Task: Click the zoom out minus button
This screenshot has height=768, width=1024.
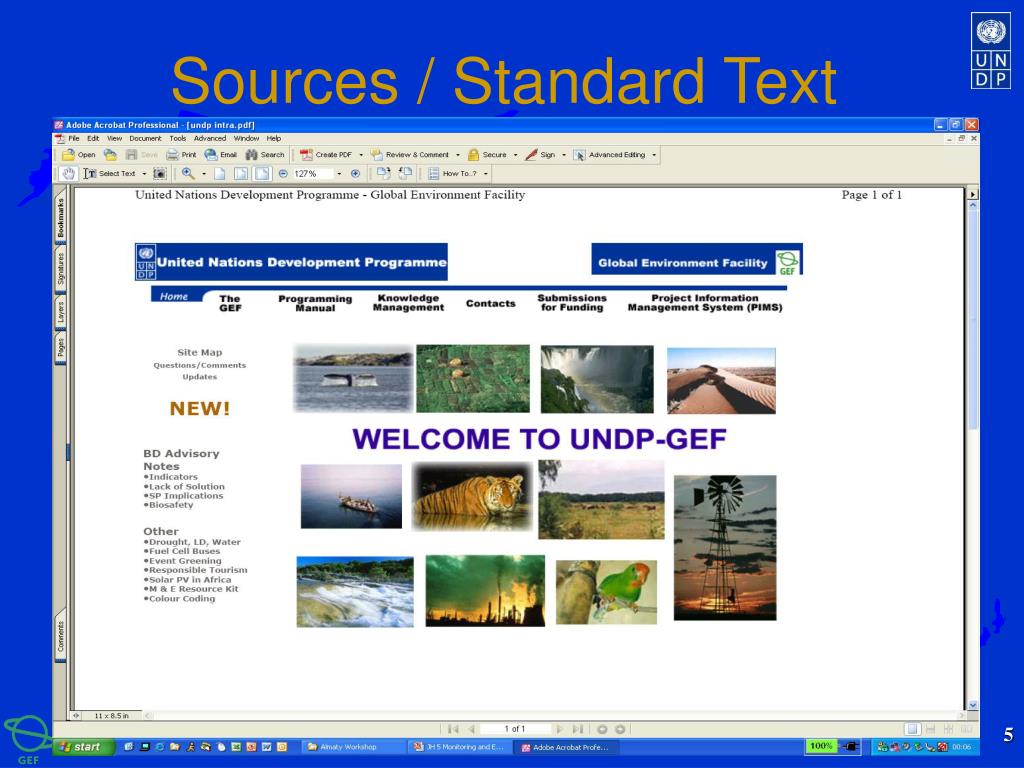Action: 283,174
